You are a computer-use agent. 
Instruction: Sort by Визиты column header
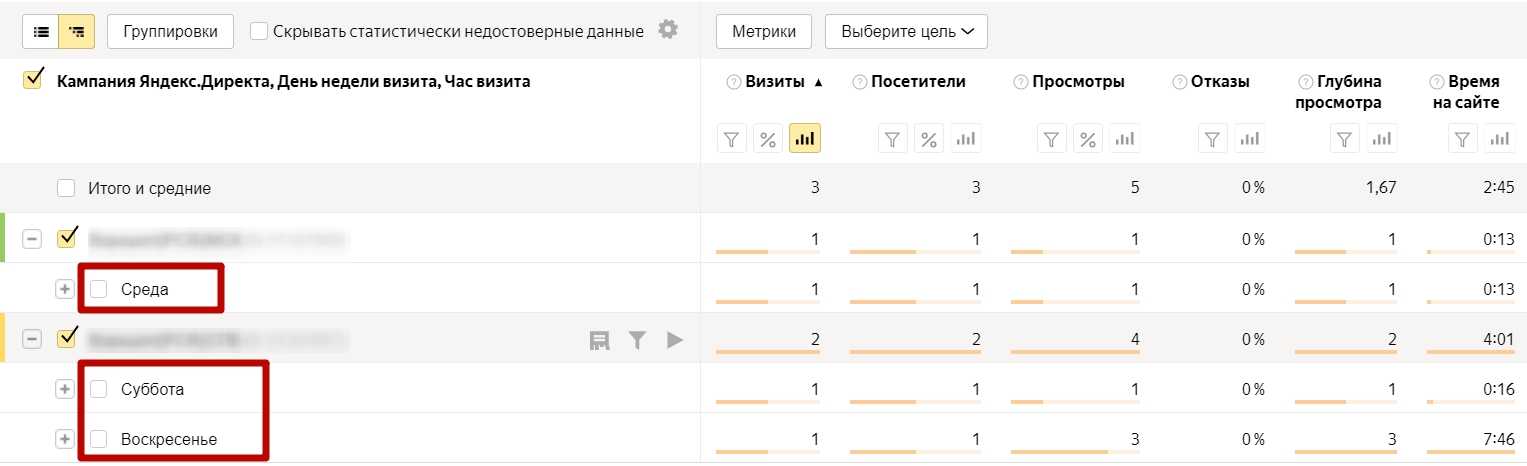775,82
